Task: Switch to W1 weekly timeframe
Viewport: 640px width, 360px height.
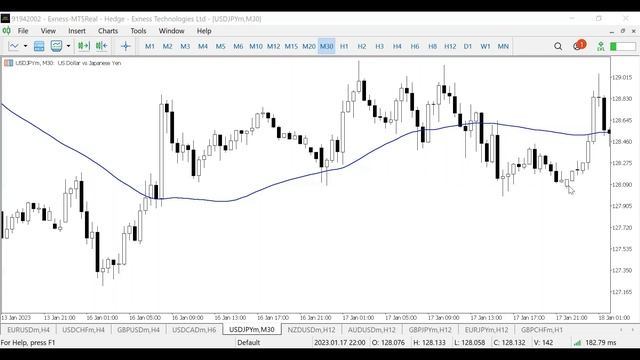Action: pos(485,47)
